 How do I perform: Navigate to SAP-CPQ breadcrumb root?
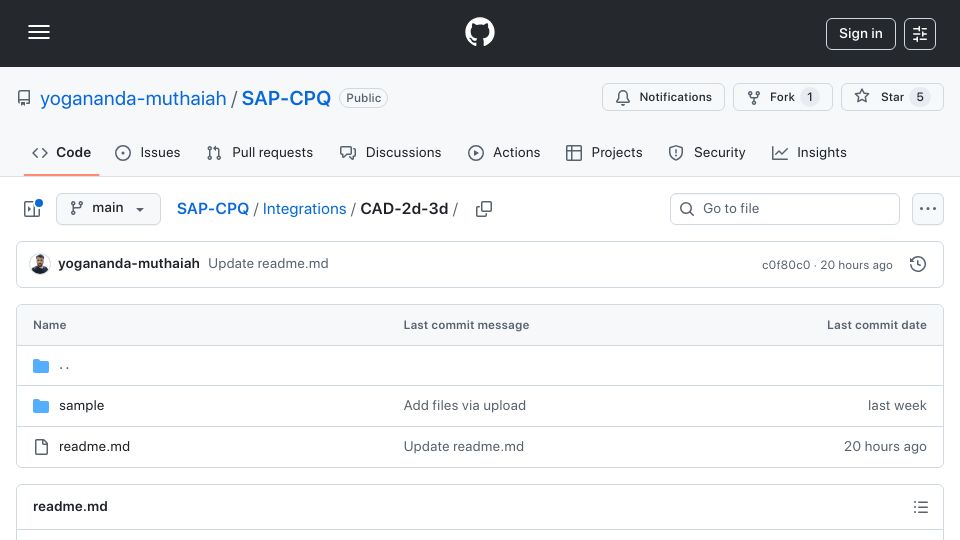(x=212, y=209)
